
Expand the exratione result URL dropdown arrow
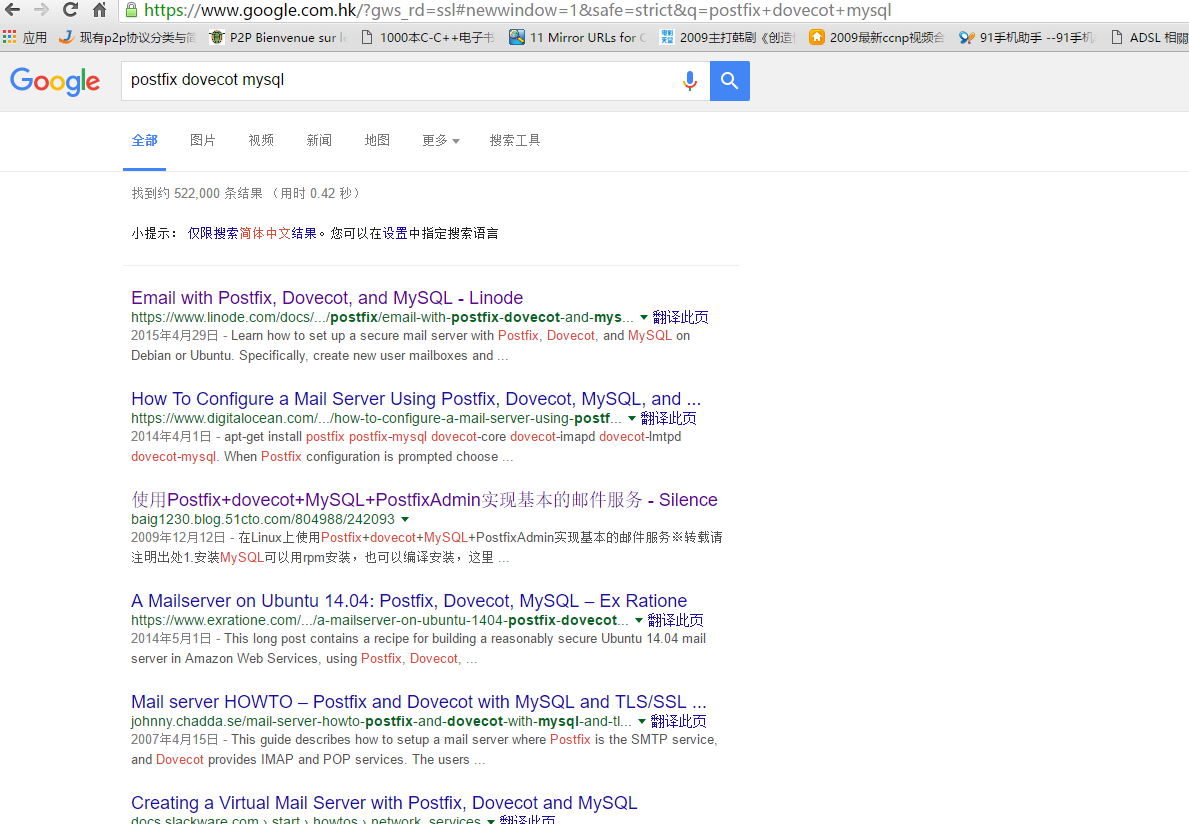638,620
